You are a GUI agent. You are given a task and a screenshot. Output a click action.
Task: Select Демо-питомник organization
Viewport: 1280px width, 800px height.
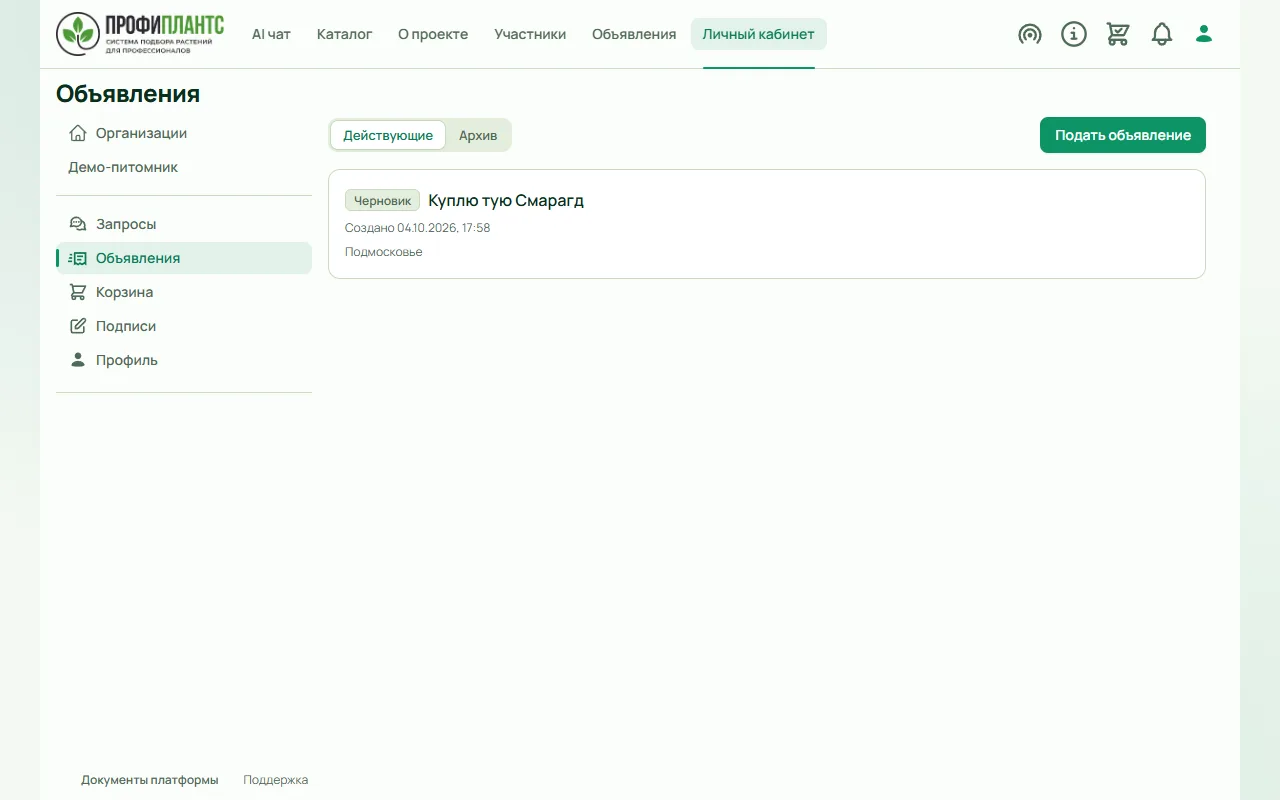(123, 167)
